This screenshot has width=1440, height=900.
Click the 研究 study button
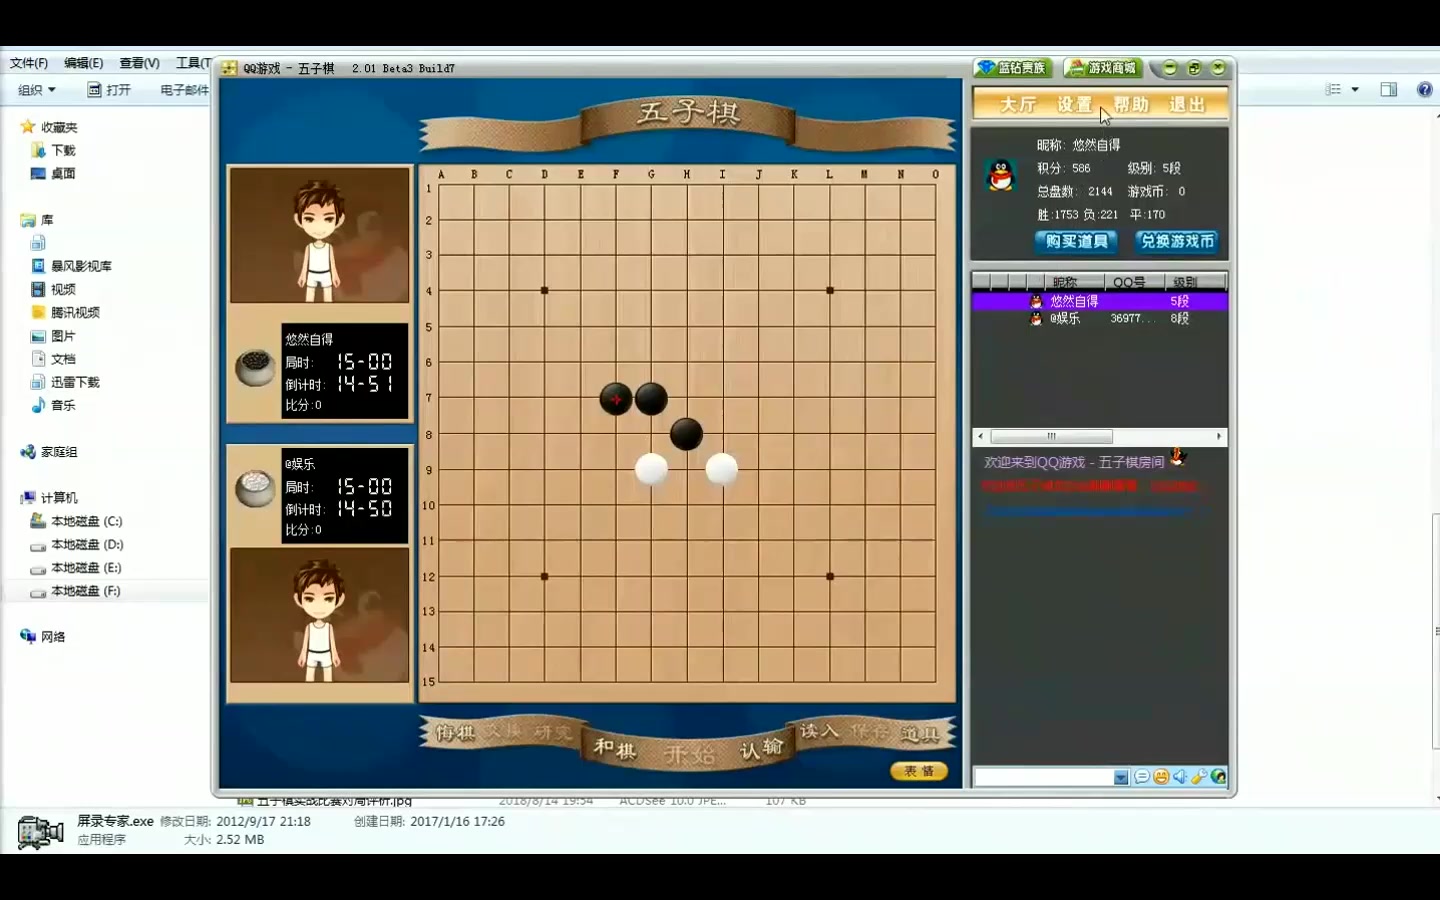coord(553,733)
